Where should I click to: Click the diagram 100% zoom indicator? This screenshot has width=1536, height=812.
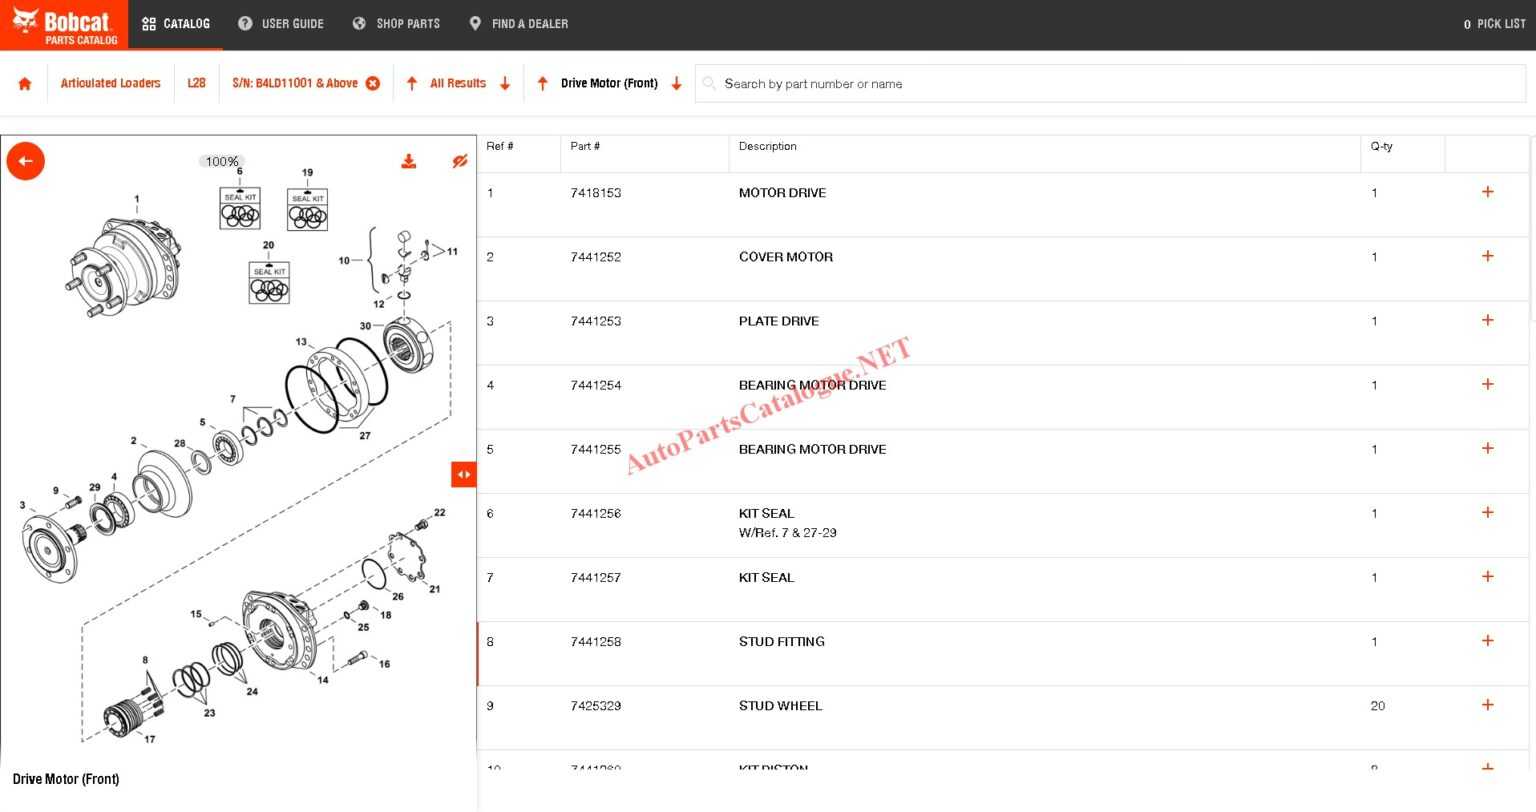pyautogui.click(x=222, y=162)
